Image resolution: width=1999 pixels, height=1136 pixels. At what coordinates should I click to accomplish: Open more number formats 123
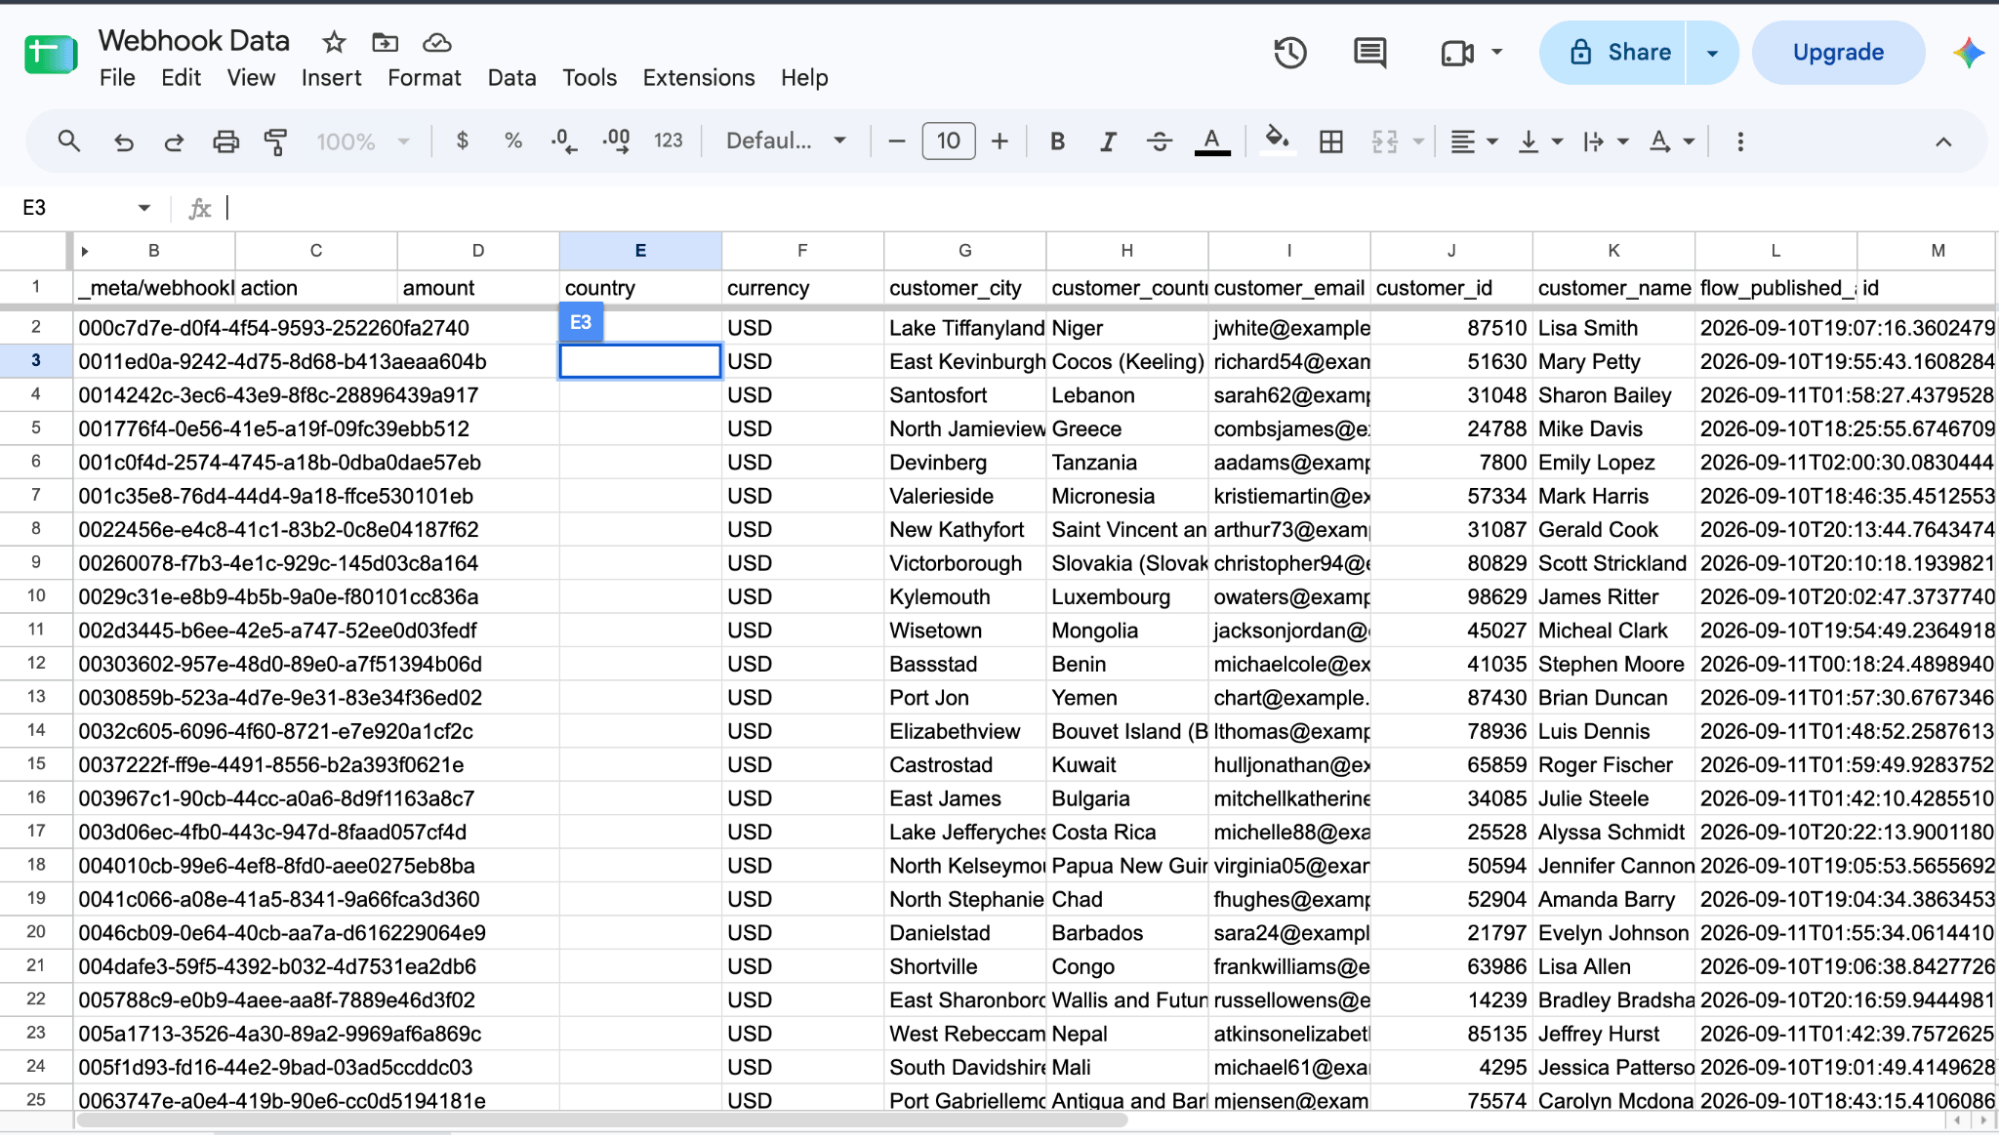(x=668, y=141)
